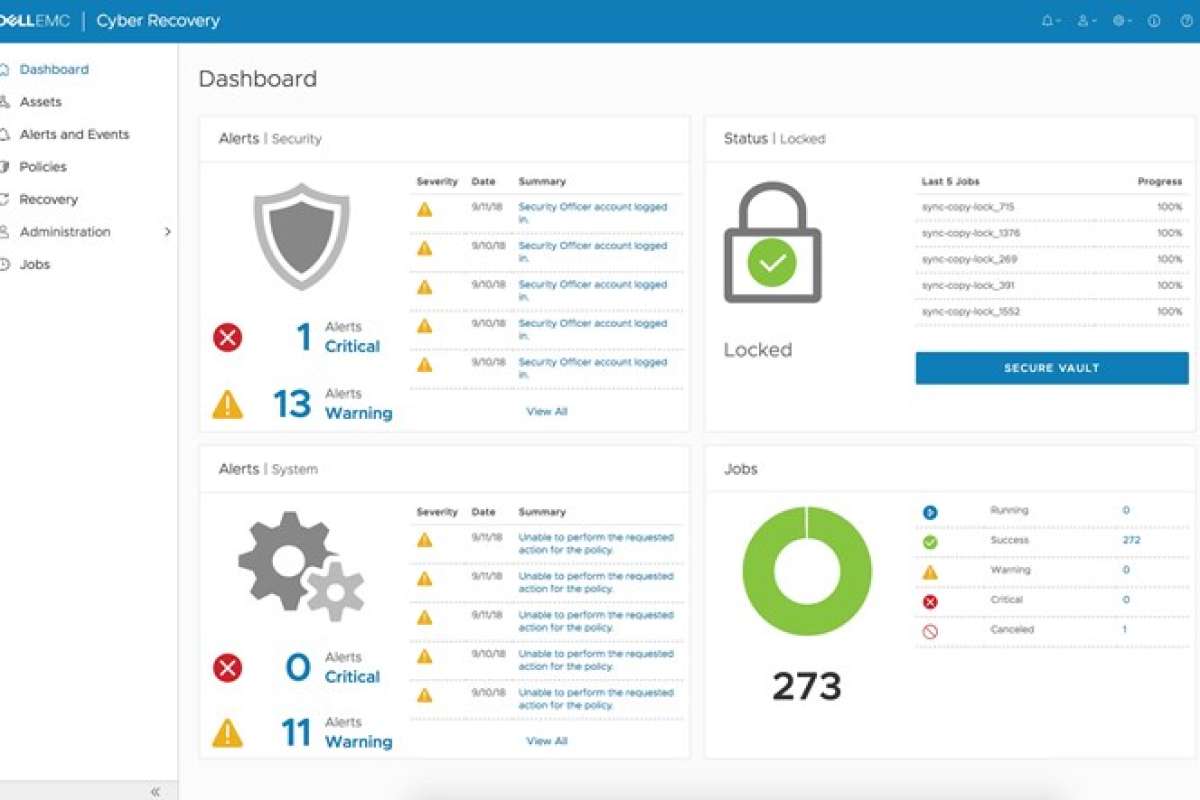
Task: Expand the Administration submenu chevron
Action: (x=167, y=232)
